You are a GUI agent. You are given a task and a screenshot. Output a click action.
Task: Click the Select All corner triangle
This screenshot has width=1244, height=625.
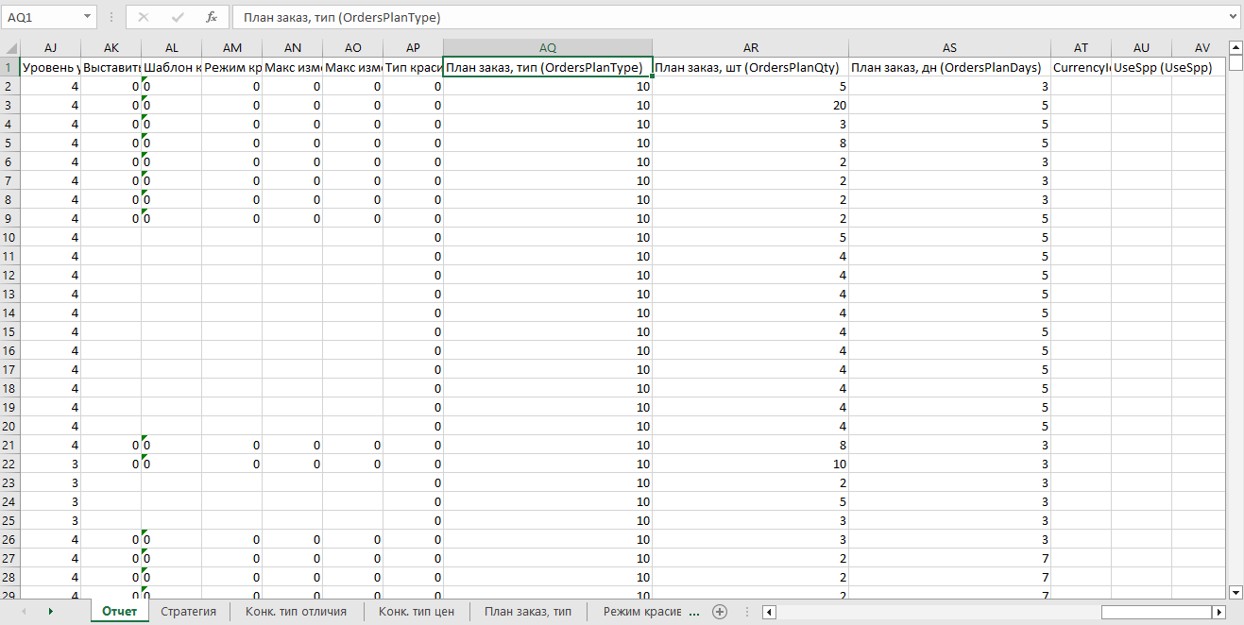(x=10, y=48)
